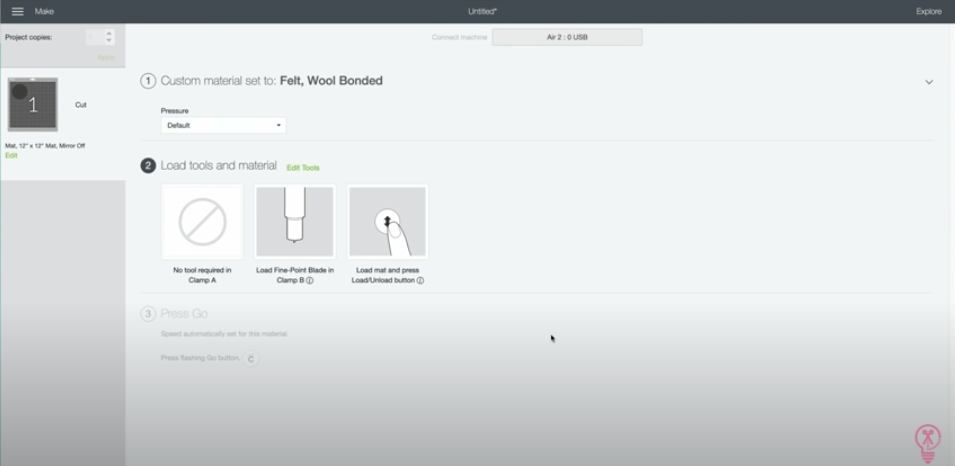Increase project copies with up arrow
Viewport: 955px width, 466px height.
coord(108,34)
